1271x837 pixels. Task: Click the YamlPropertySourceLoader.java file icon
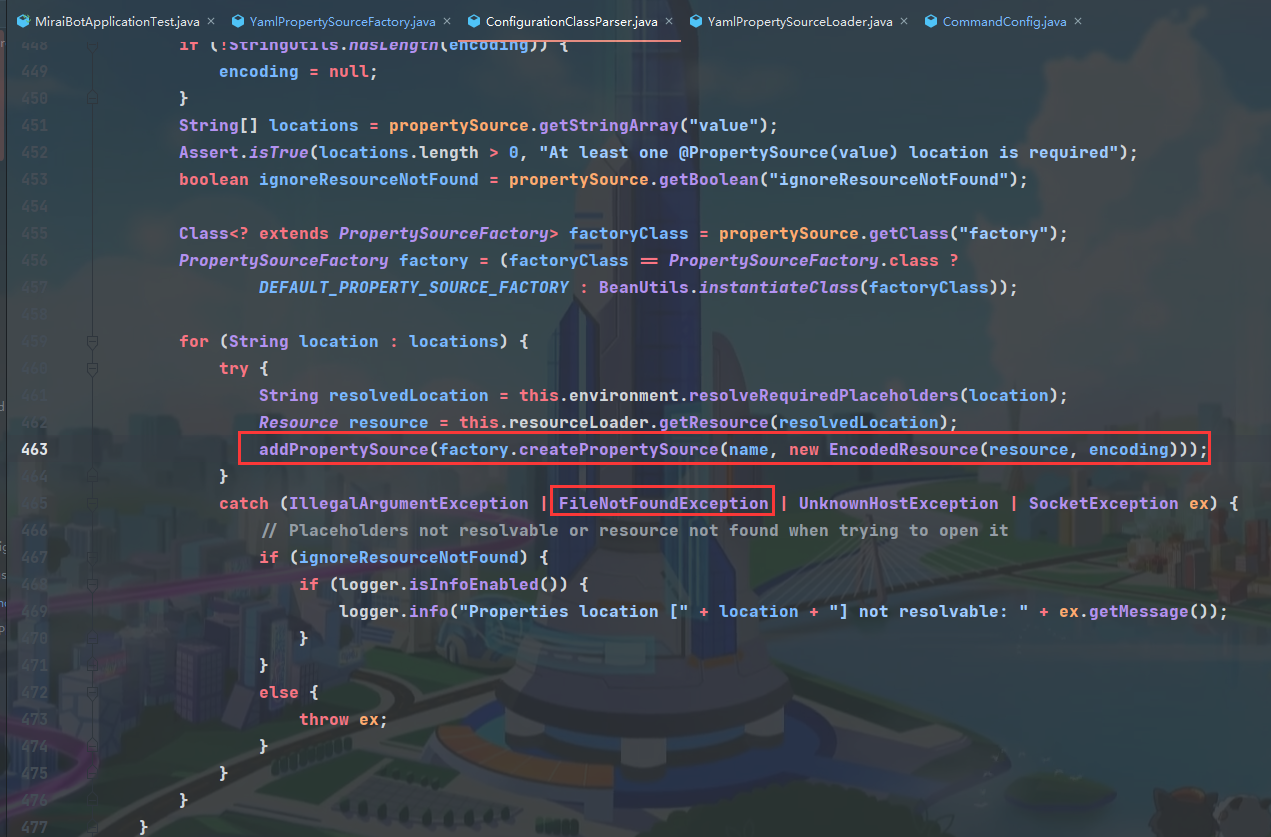(x=694, y=21)
